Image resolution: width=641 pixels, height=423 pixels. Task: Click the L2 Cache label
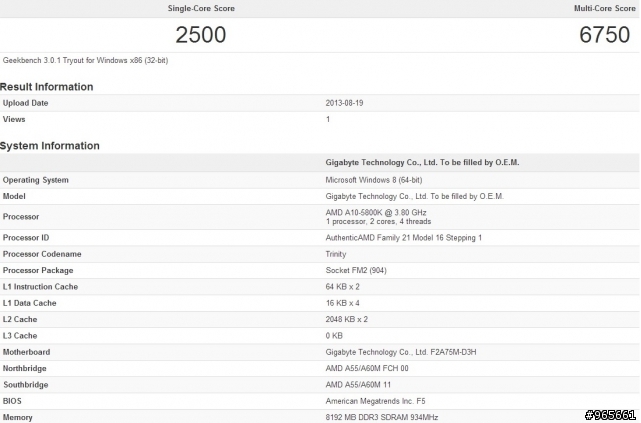pos(20,320)
